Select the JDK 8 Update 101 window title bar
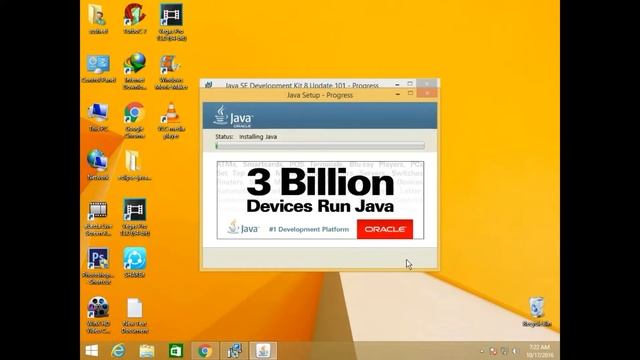 point(302,85)
